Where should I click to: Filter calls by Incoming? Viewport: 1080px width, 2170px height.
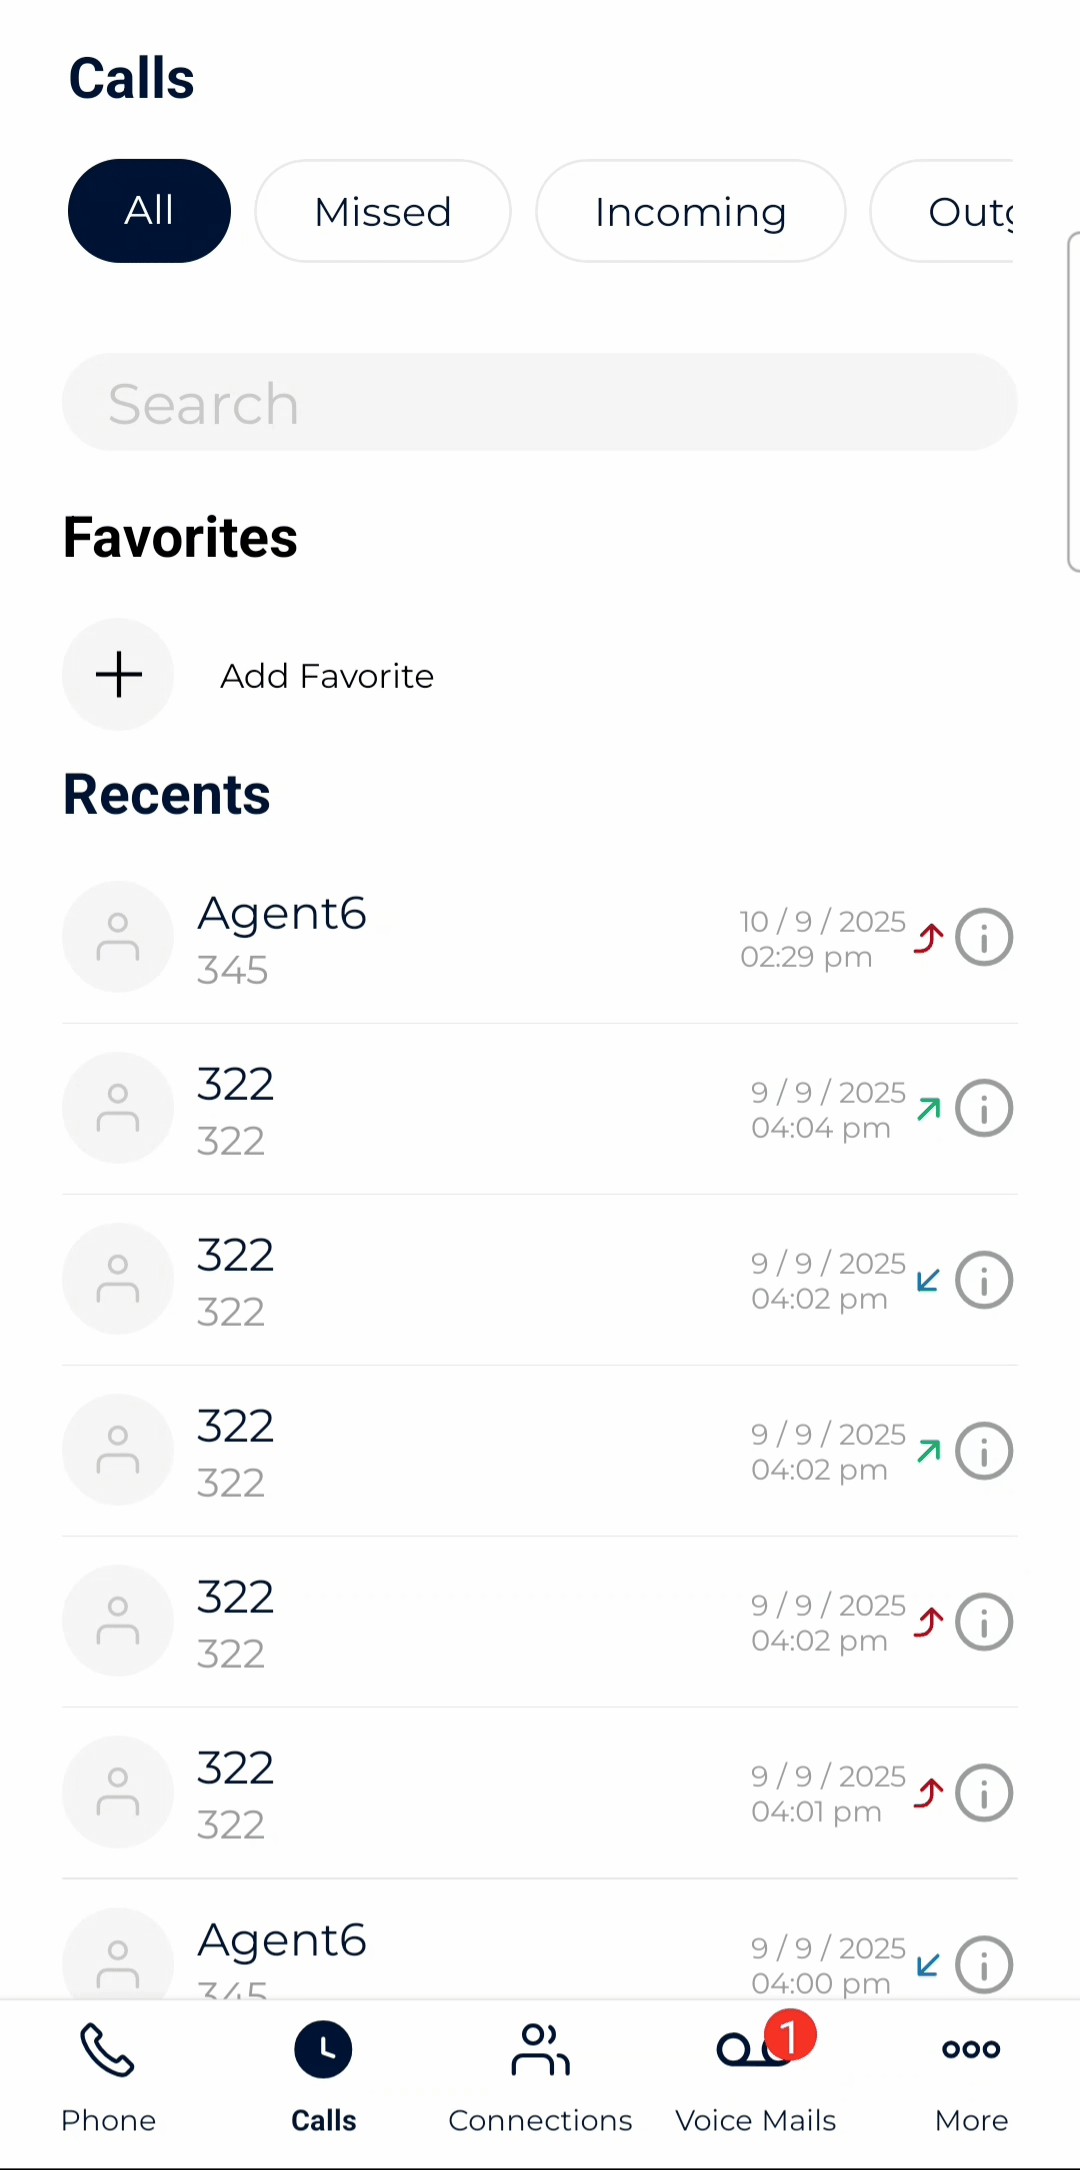point(690,211)
